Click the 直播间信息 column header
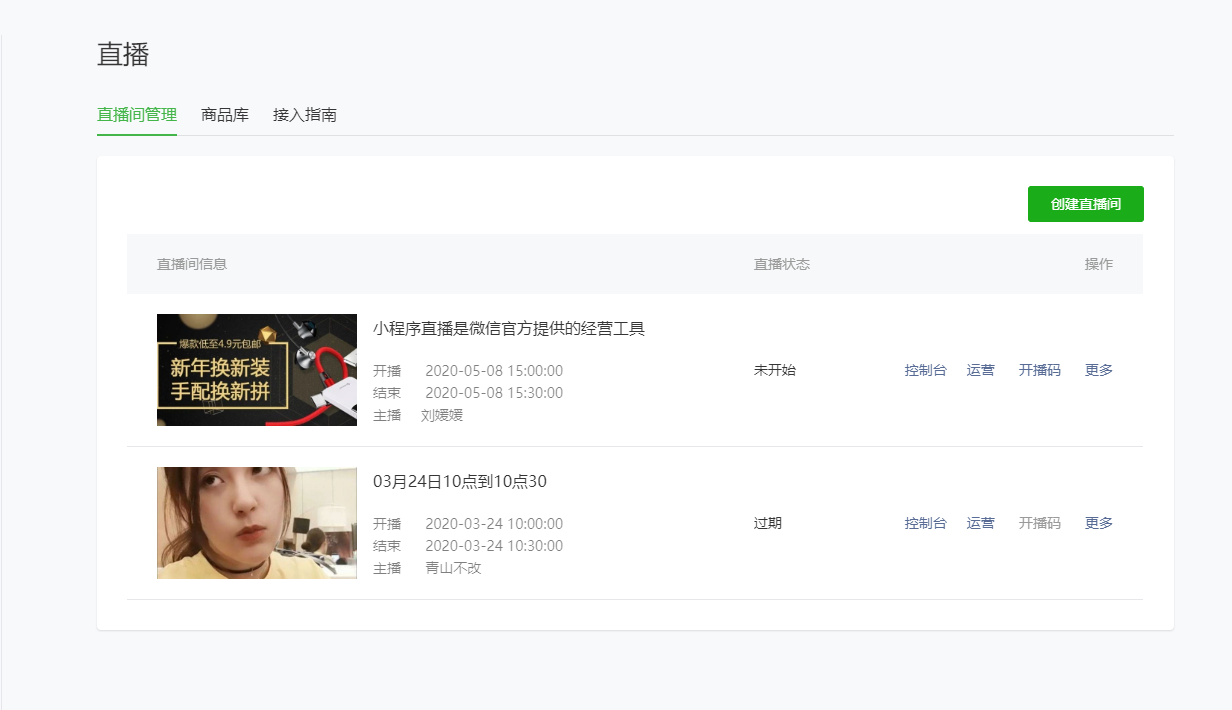Viewport: 1232px width, 710px height. (x=192, y=264)
